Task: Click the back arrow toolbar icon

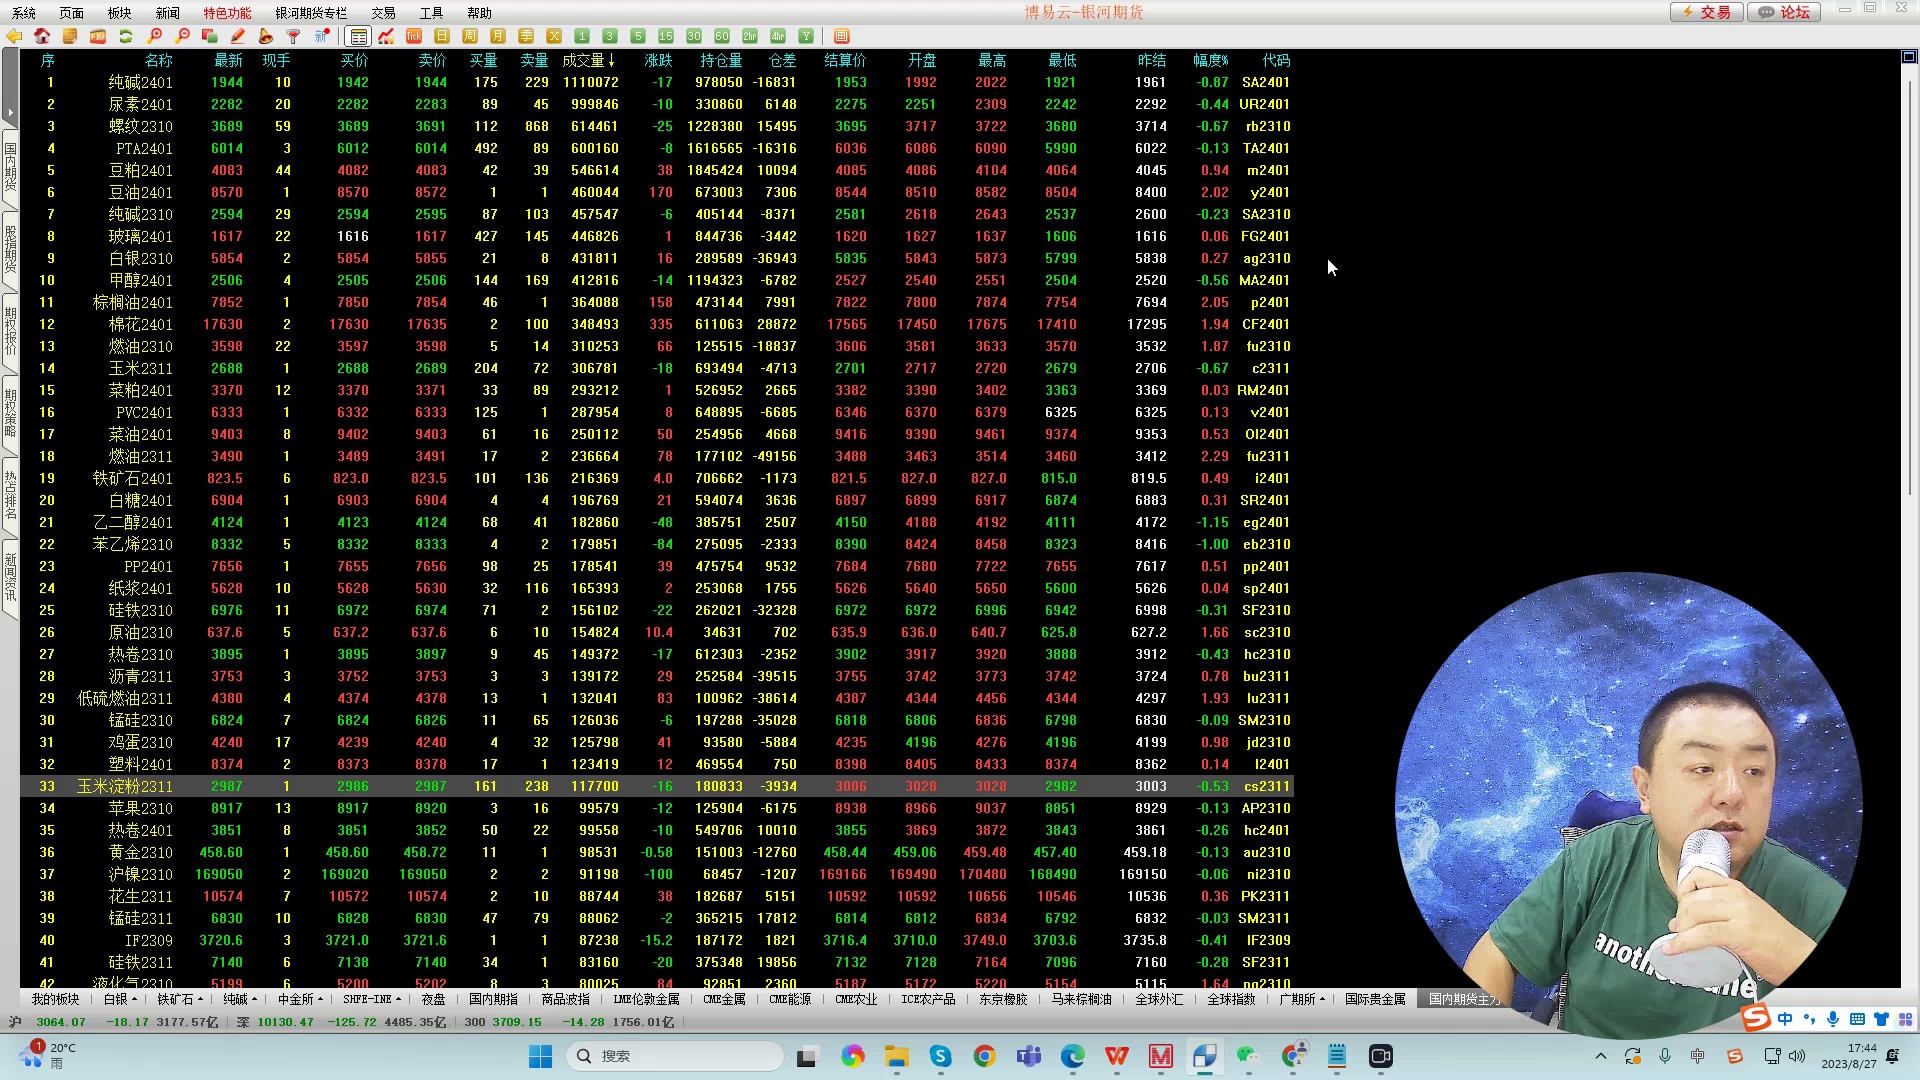Action: (x=14, y=36)
